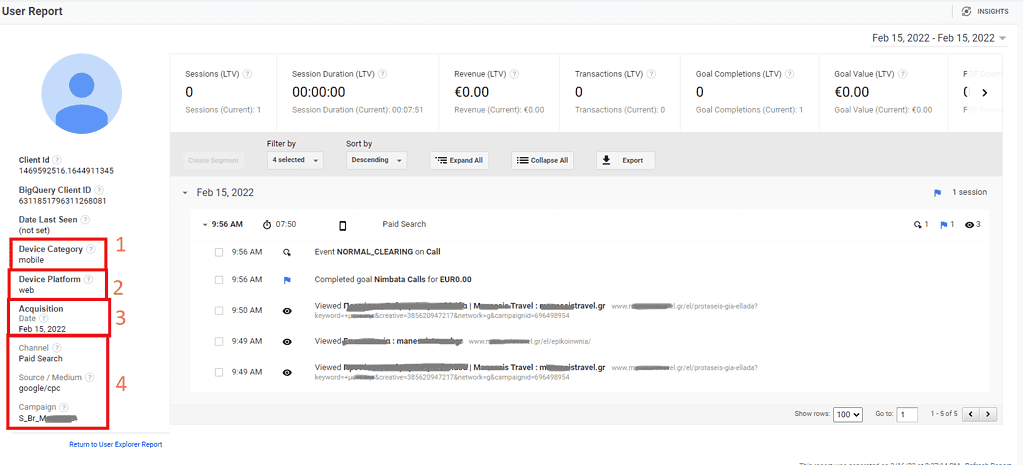
Task: Check the Nimbata Calls goal row checkbox
Action: click(x=219, y=280)
